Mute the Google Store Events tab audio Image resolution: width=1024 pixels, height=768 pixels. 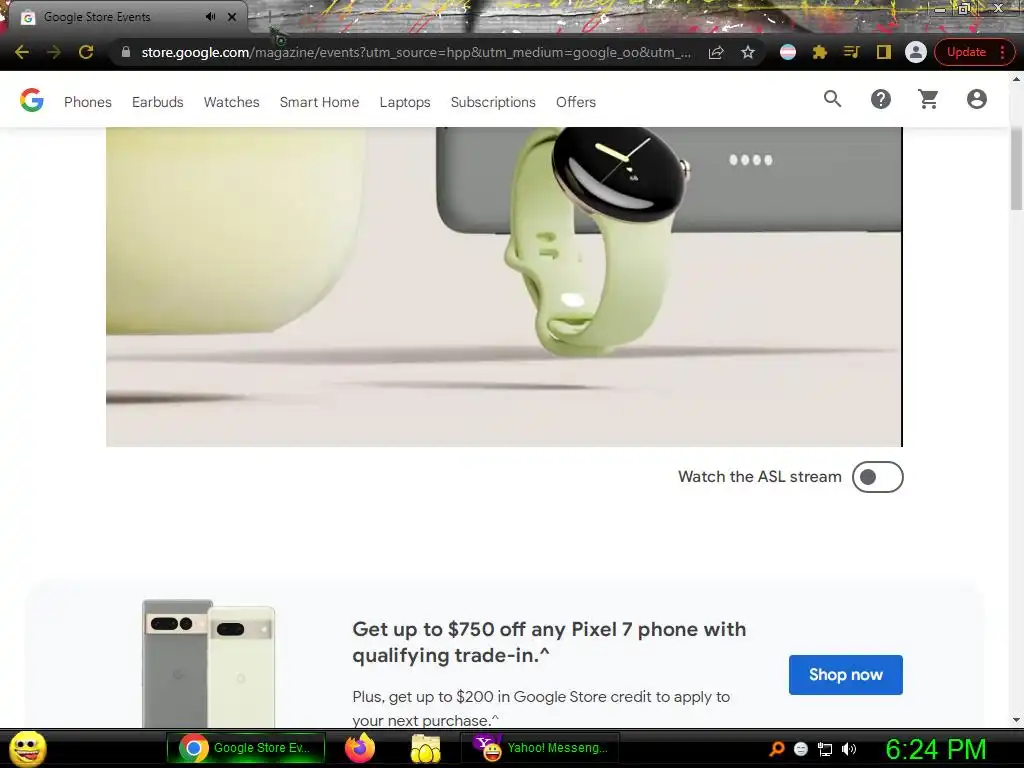(x=210, y=17)
